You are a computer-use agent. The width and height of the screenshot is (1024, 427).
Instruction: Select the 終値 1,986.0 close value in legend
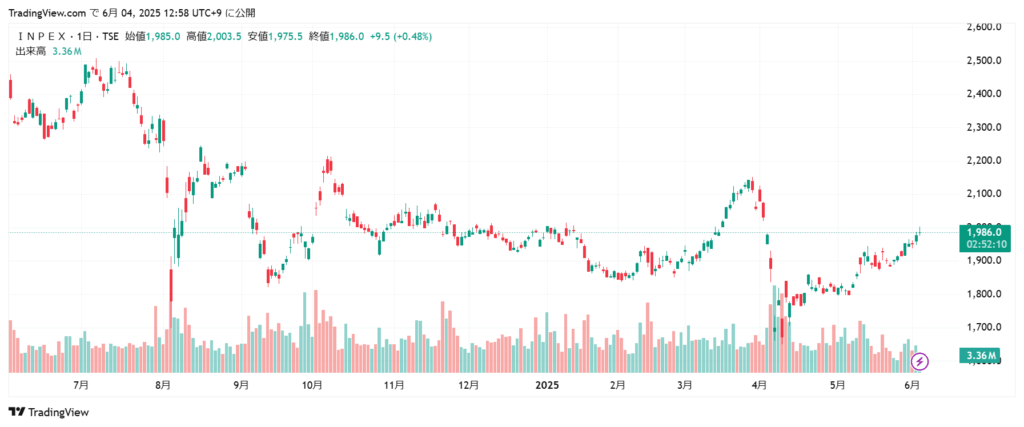(x=336, y=37)
